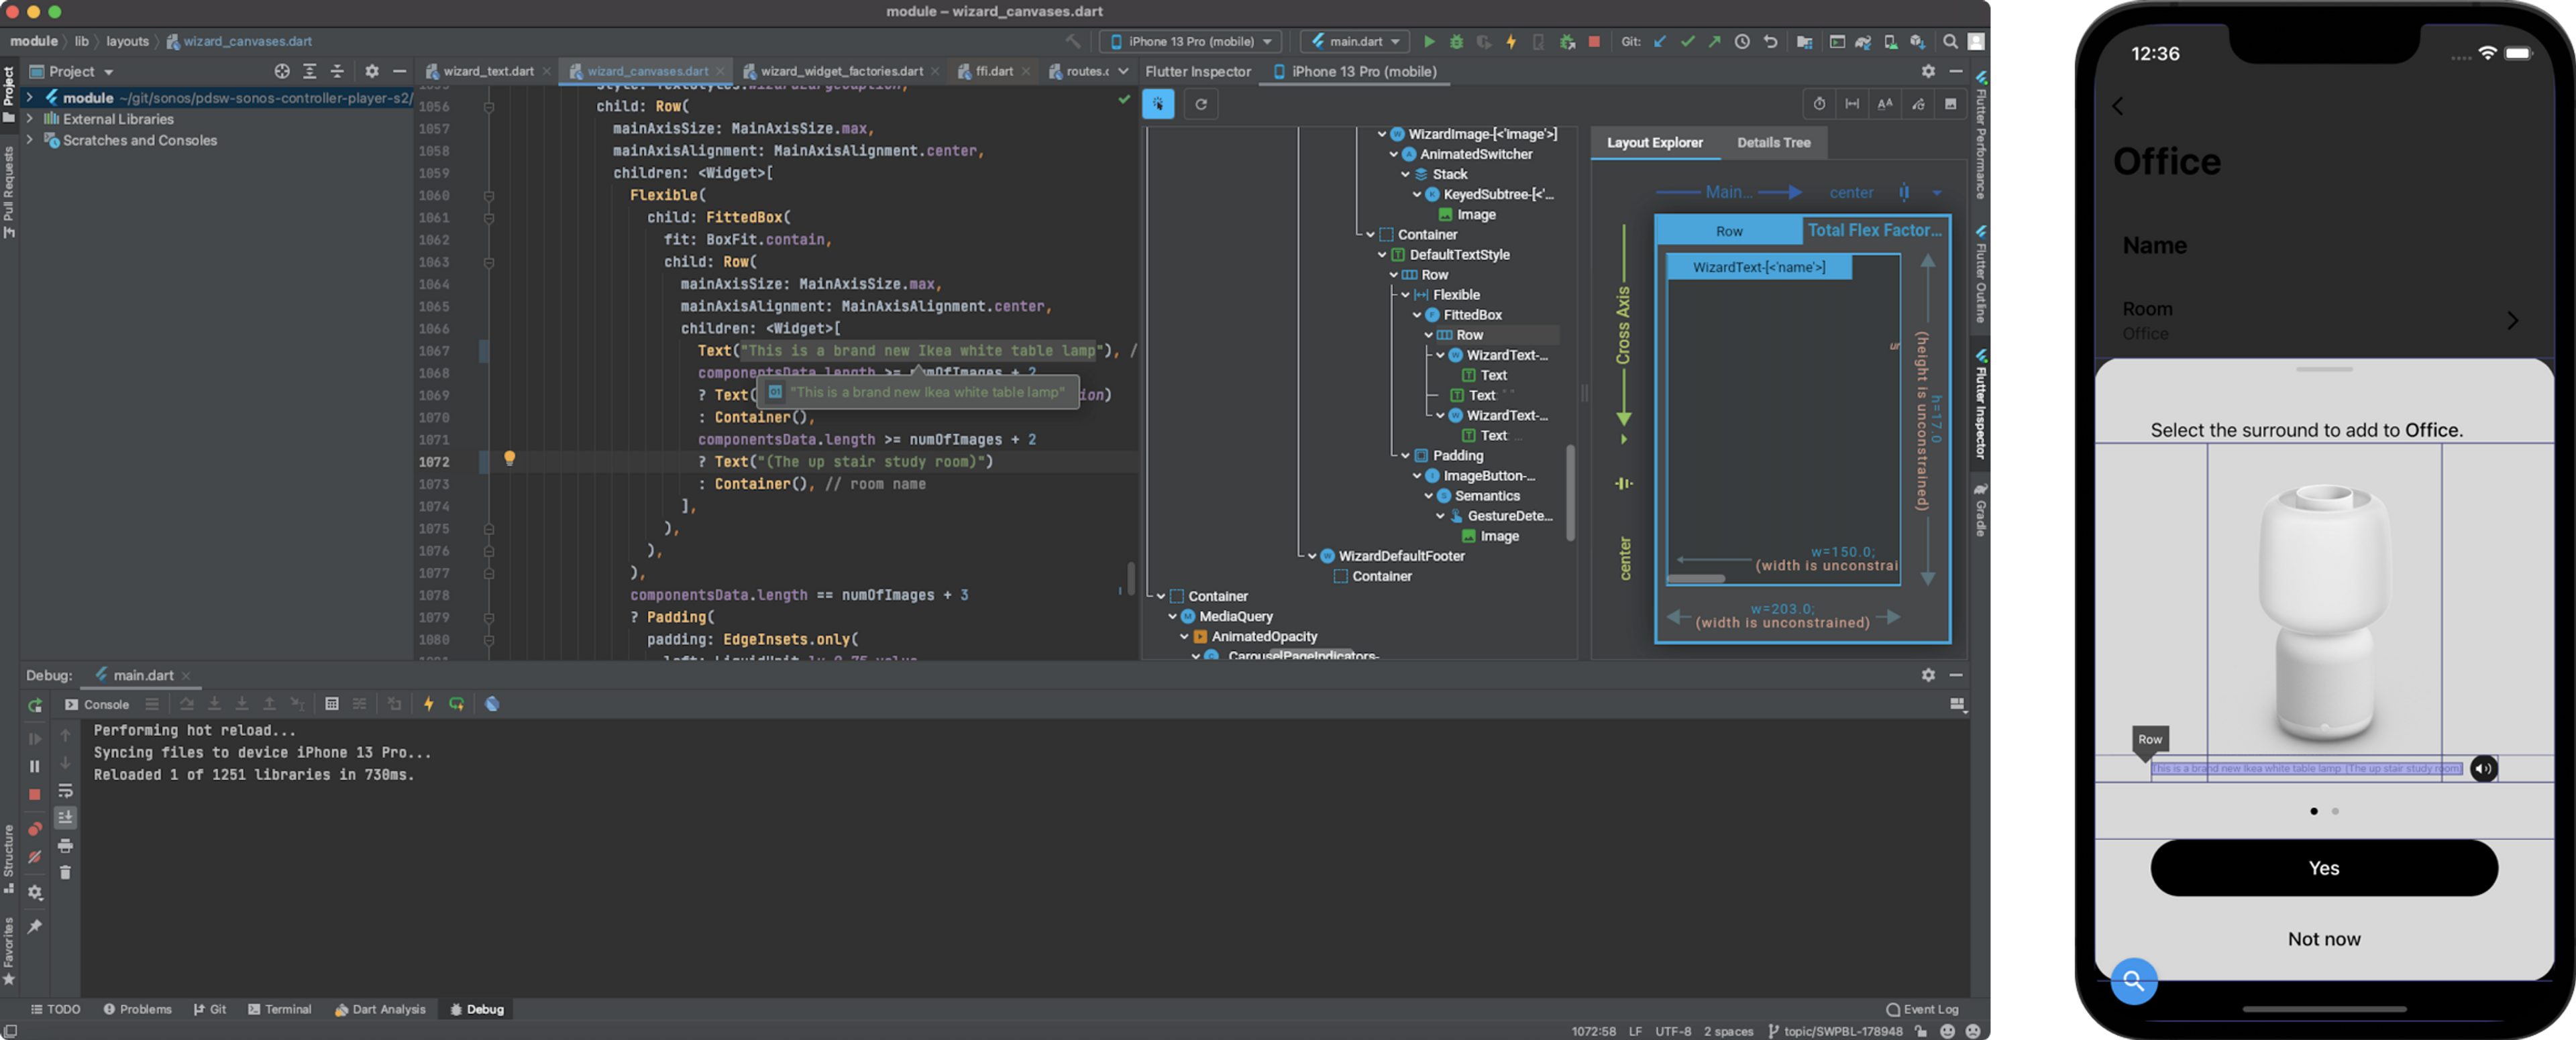Show Git history clock icon
Image resolution: width=2576 pixels, height=1040 pixels.
[1742, 41]
